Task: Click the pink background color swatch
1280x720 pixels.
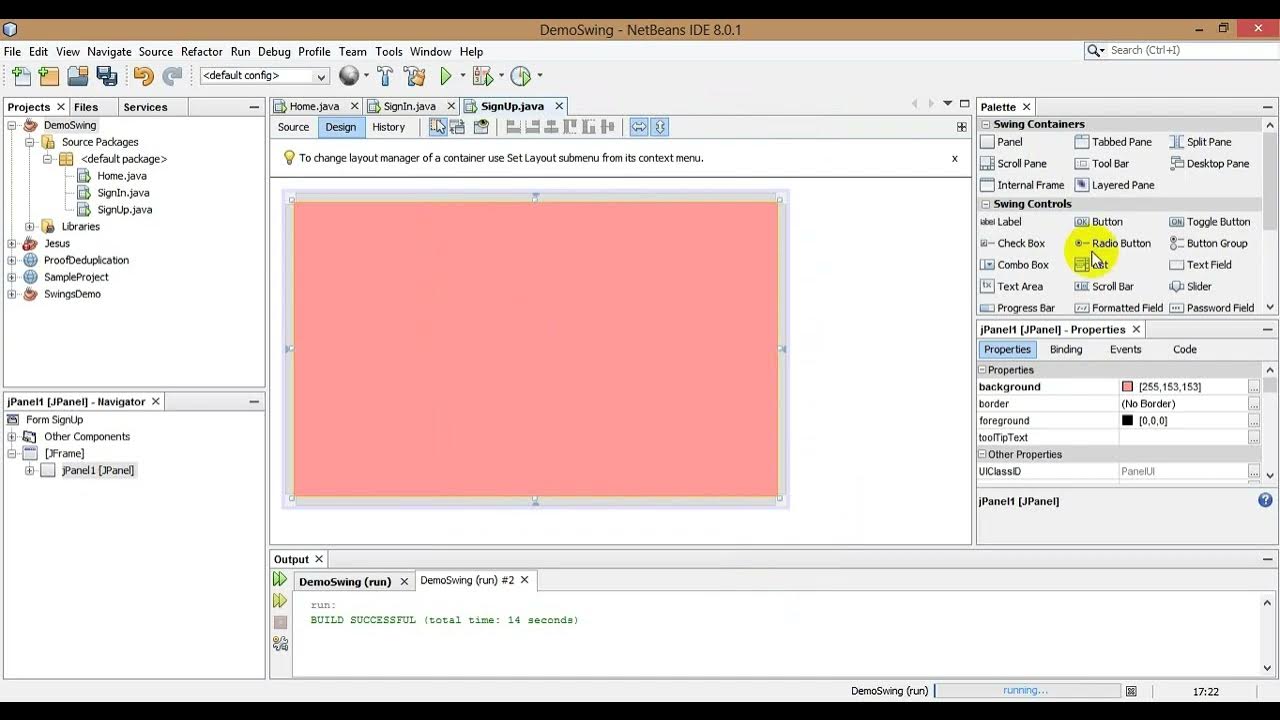Action: [x=1128, y=387]
